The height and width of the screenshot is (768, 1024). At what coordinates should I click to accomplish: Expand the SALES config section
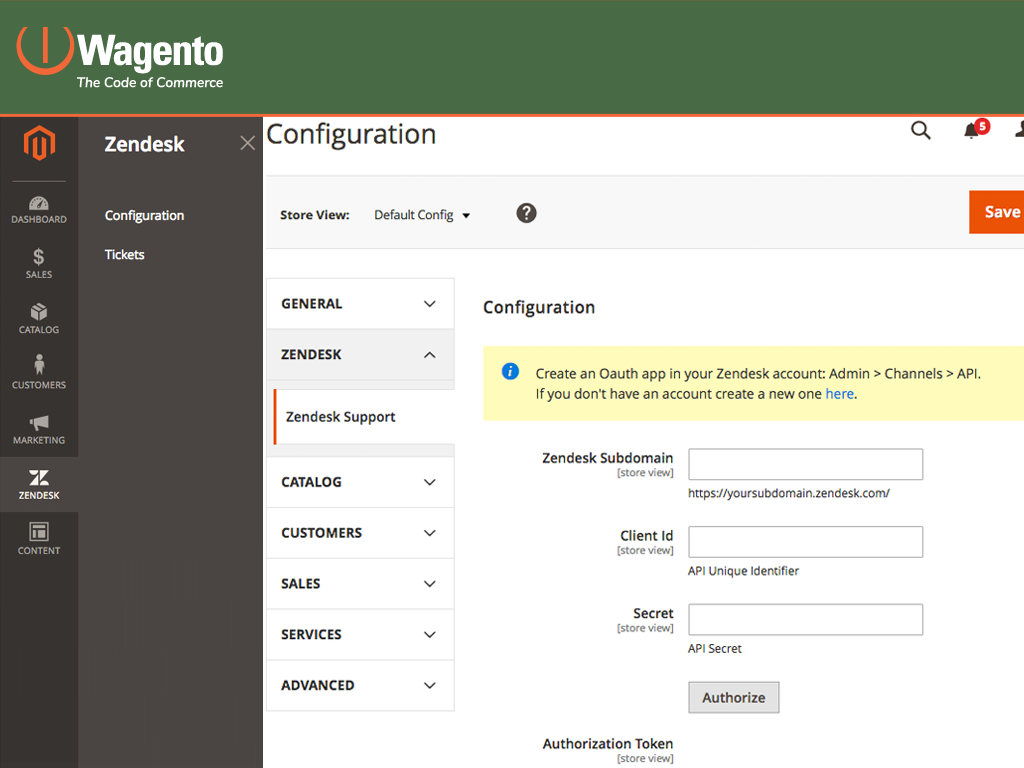tap(360, 584)
